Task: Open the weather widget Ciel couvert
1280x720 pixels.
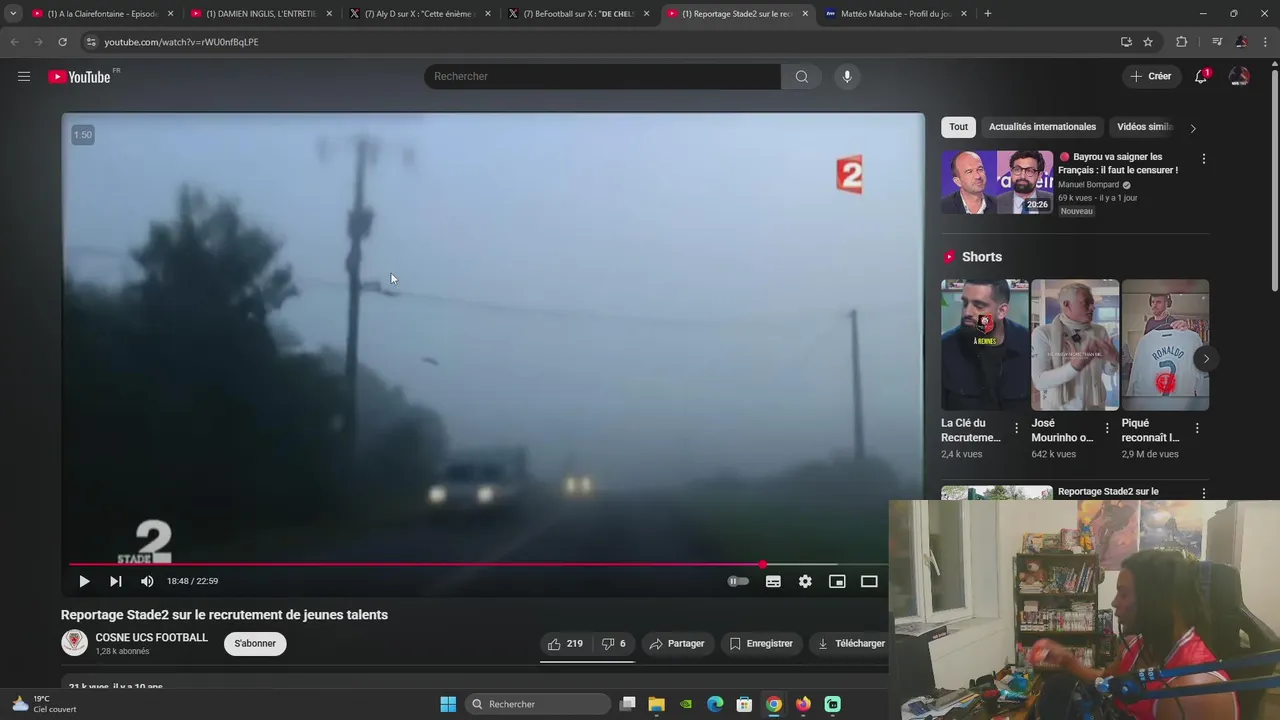Action: tap(44, 704)
